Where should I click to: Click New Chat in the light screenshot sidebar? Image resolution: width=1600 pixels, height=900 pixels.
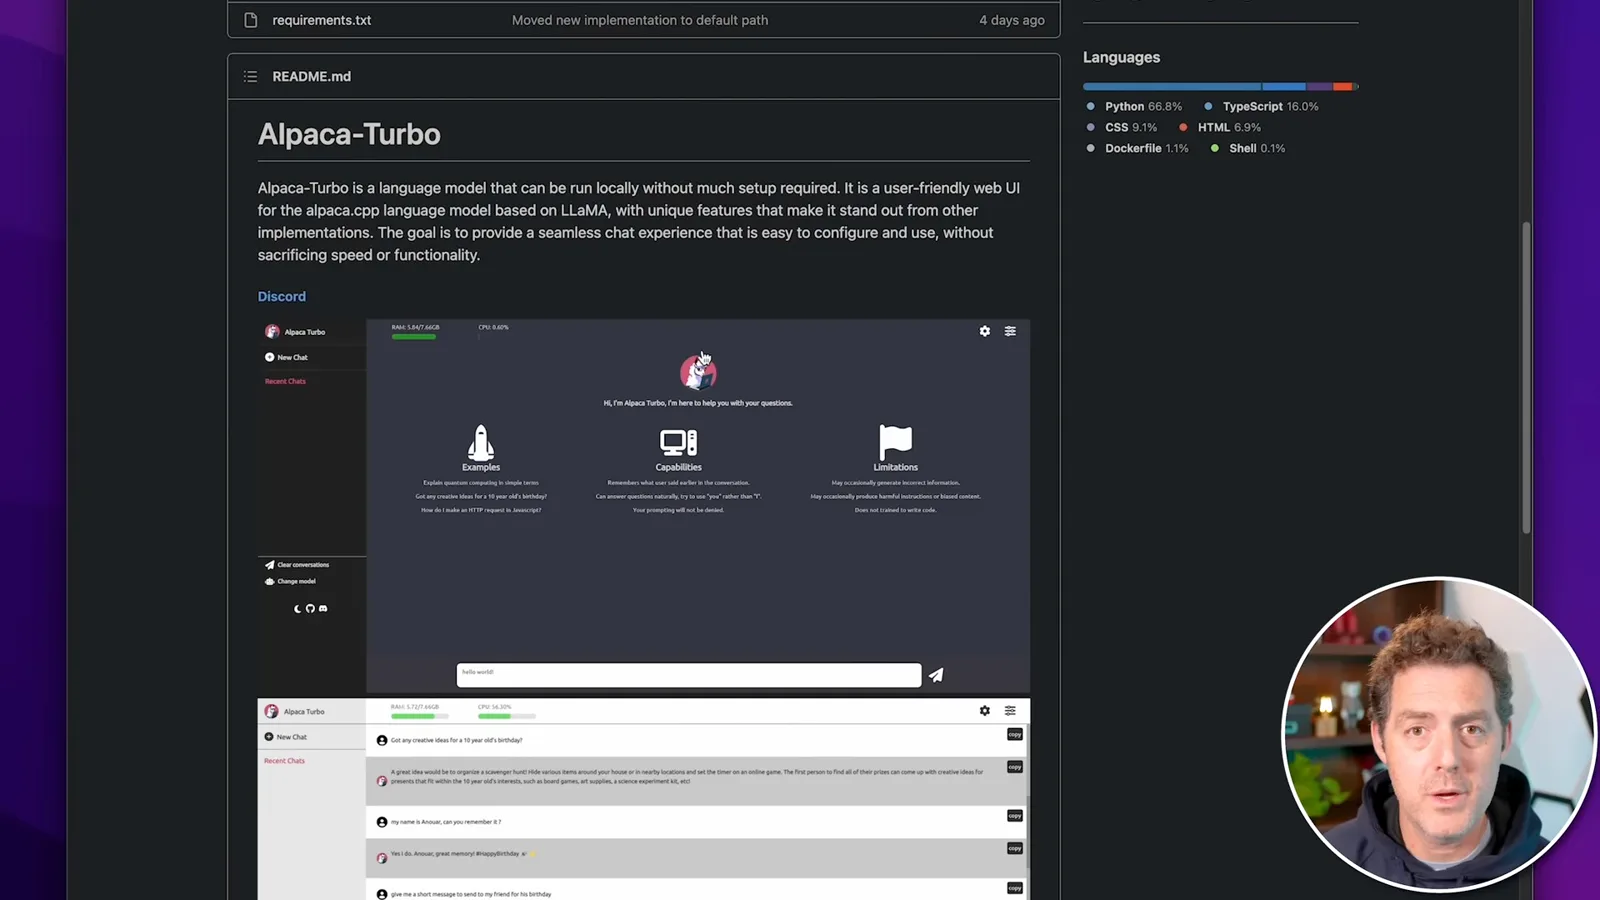pos(286,737)
